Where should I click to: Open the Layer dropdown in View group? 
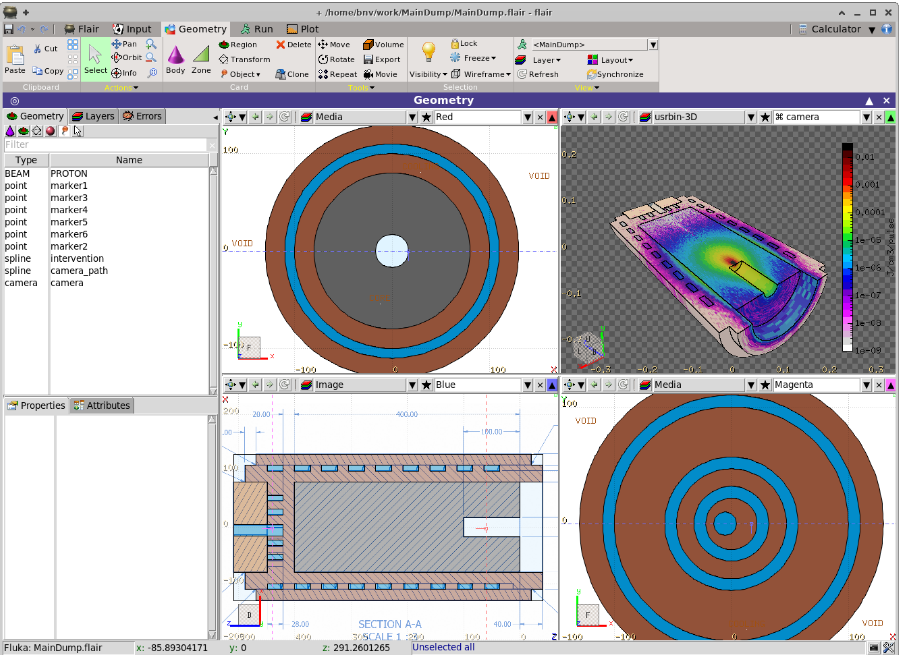(x=538, y=60)
